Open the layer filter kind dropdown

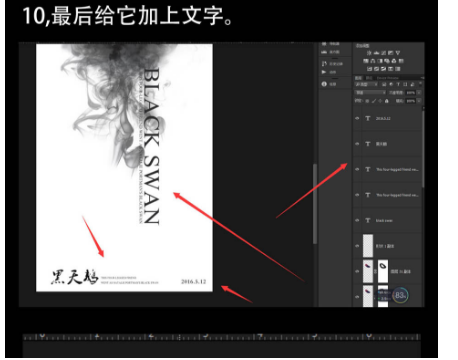coord(366,84)
